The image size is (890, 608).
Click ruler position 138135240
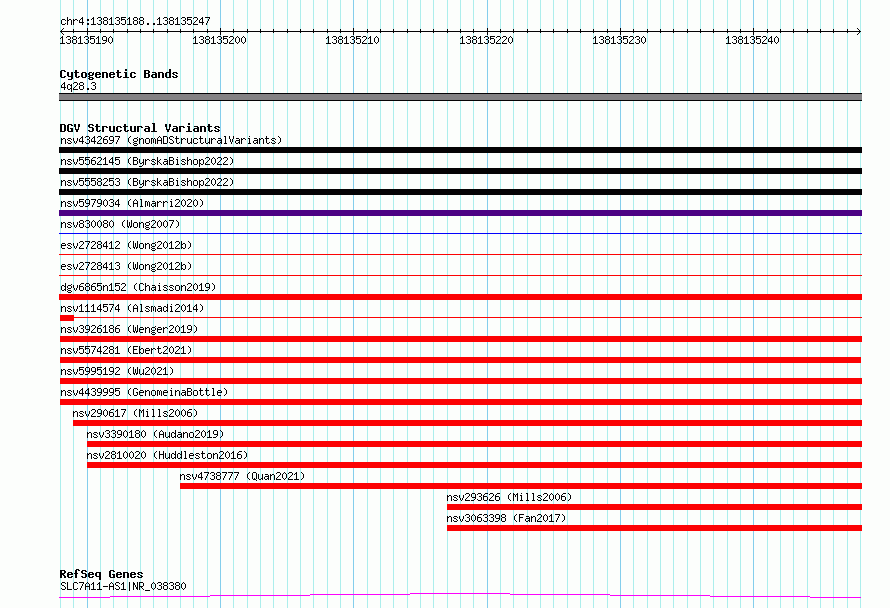752,40
